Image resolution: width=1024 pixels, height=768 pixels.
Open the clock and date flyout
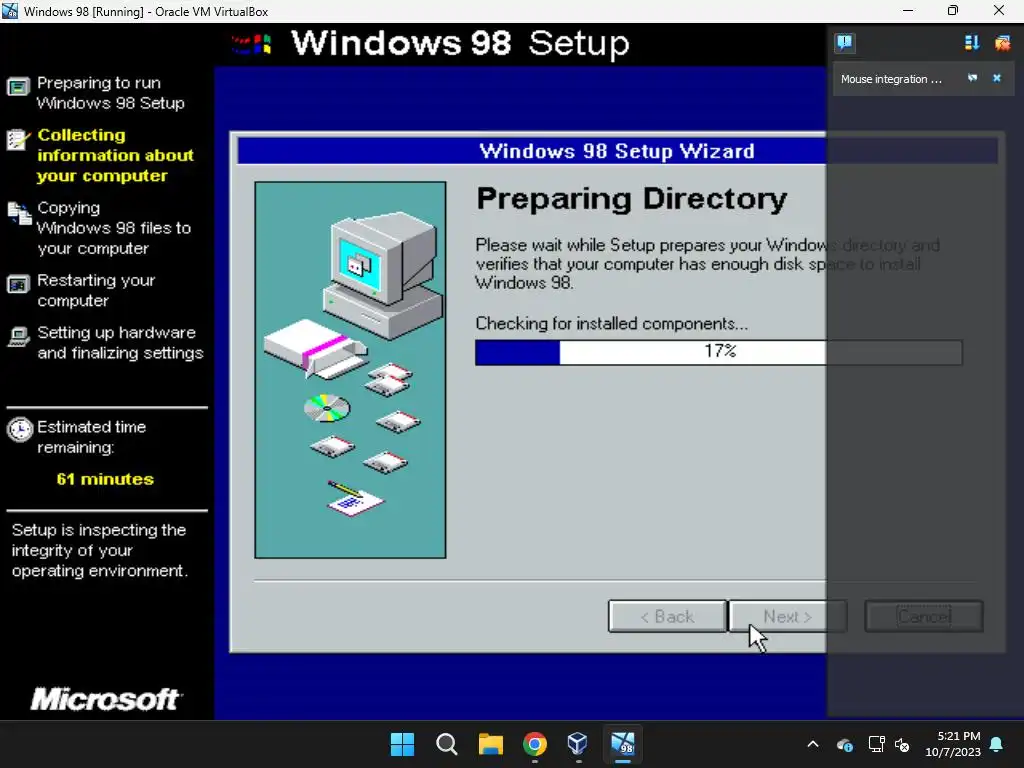[x=953, y=744]
